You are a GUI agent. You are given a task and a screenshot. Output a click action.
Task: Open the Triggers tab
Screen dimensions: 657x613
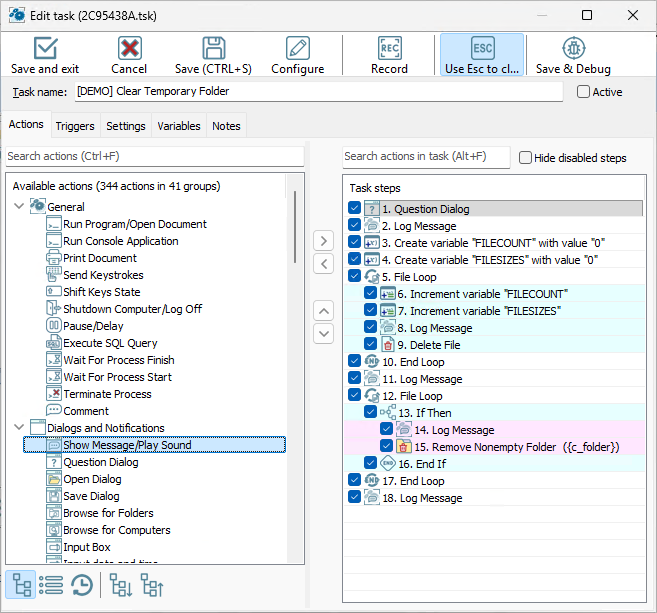[75, 126]
